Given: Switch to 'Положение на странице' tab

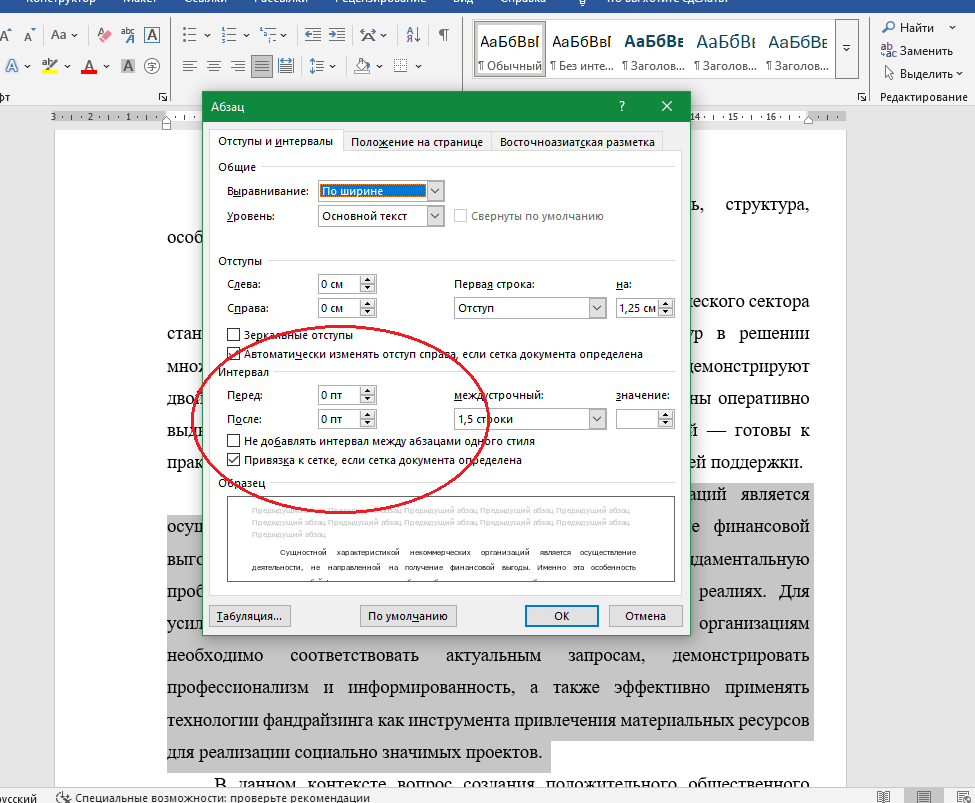Looking at the screenshot, I should (x=417, y=142).
